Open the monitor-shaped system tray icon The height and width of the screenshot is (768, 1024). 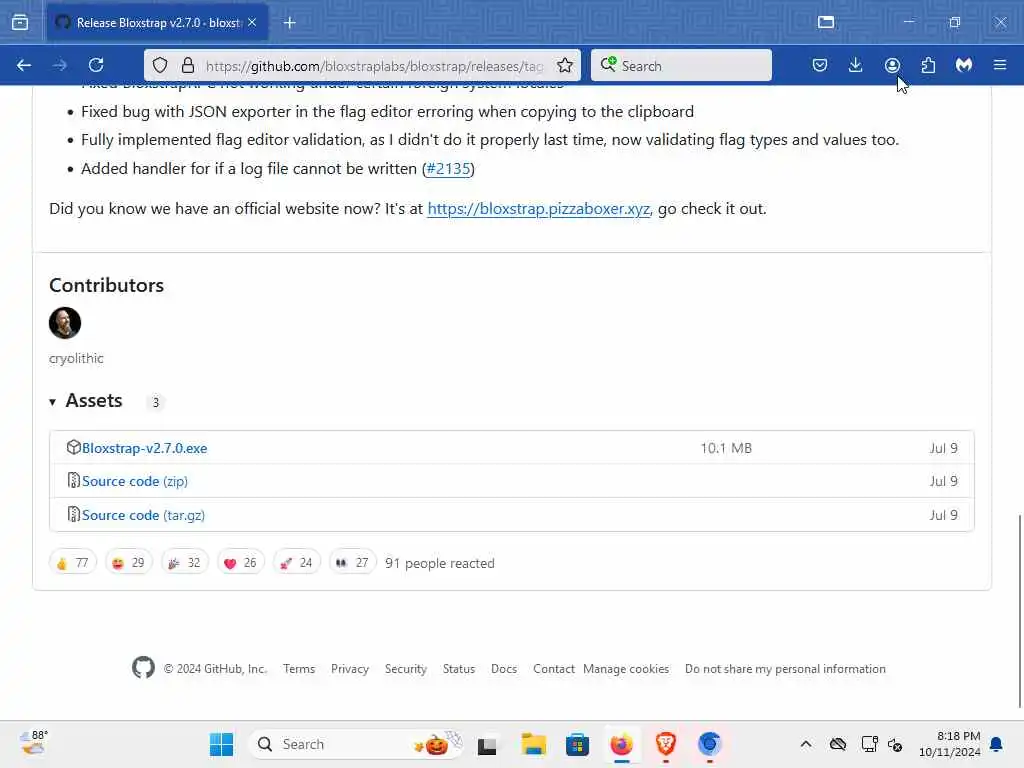point(869,744)
